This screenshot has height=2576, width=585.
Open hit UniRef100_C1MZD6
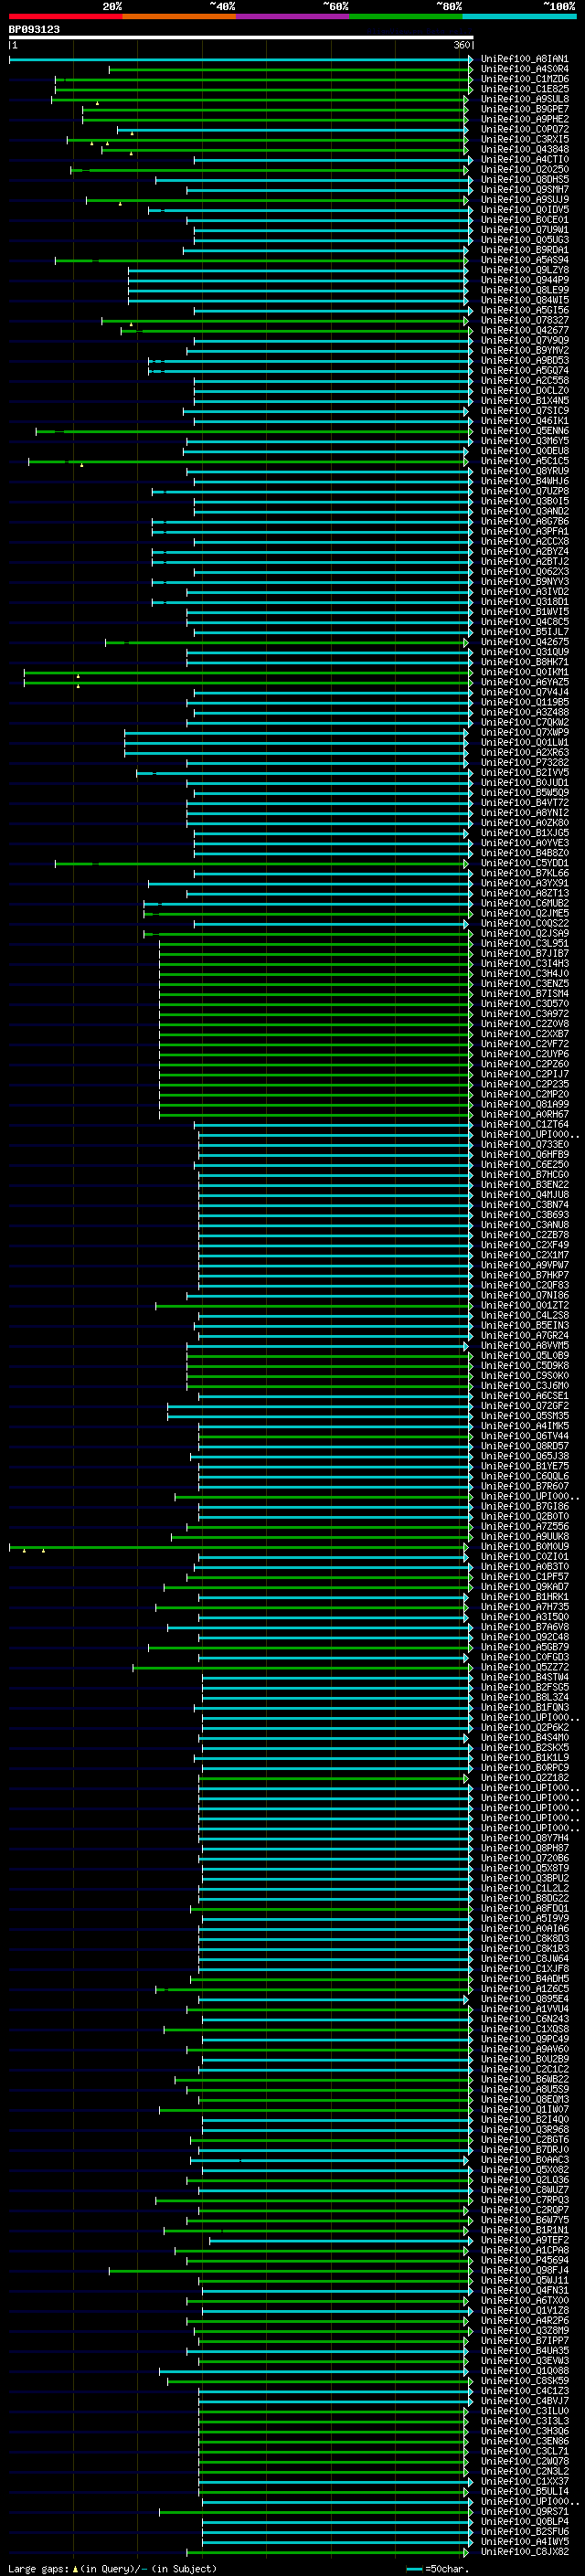(524, 79)
